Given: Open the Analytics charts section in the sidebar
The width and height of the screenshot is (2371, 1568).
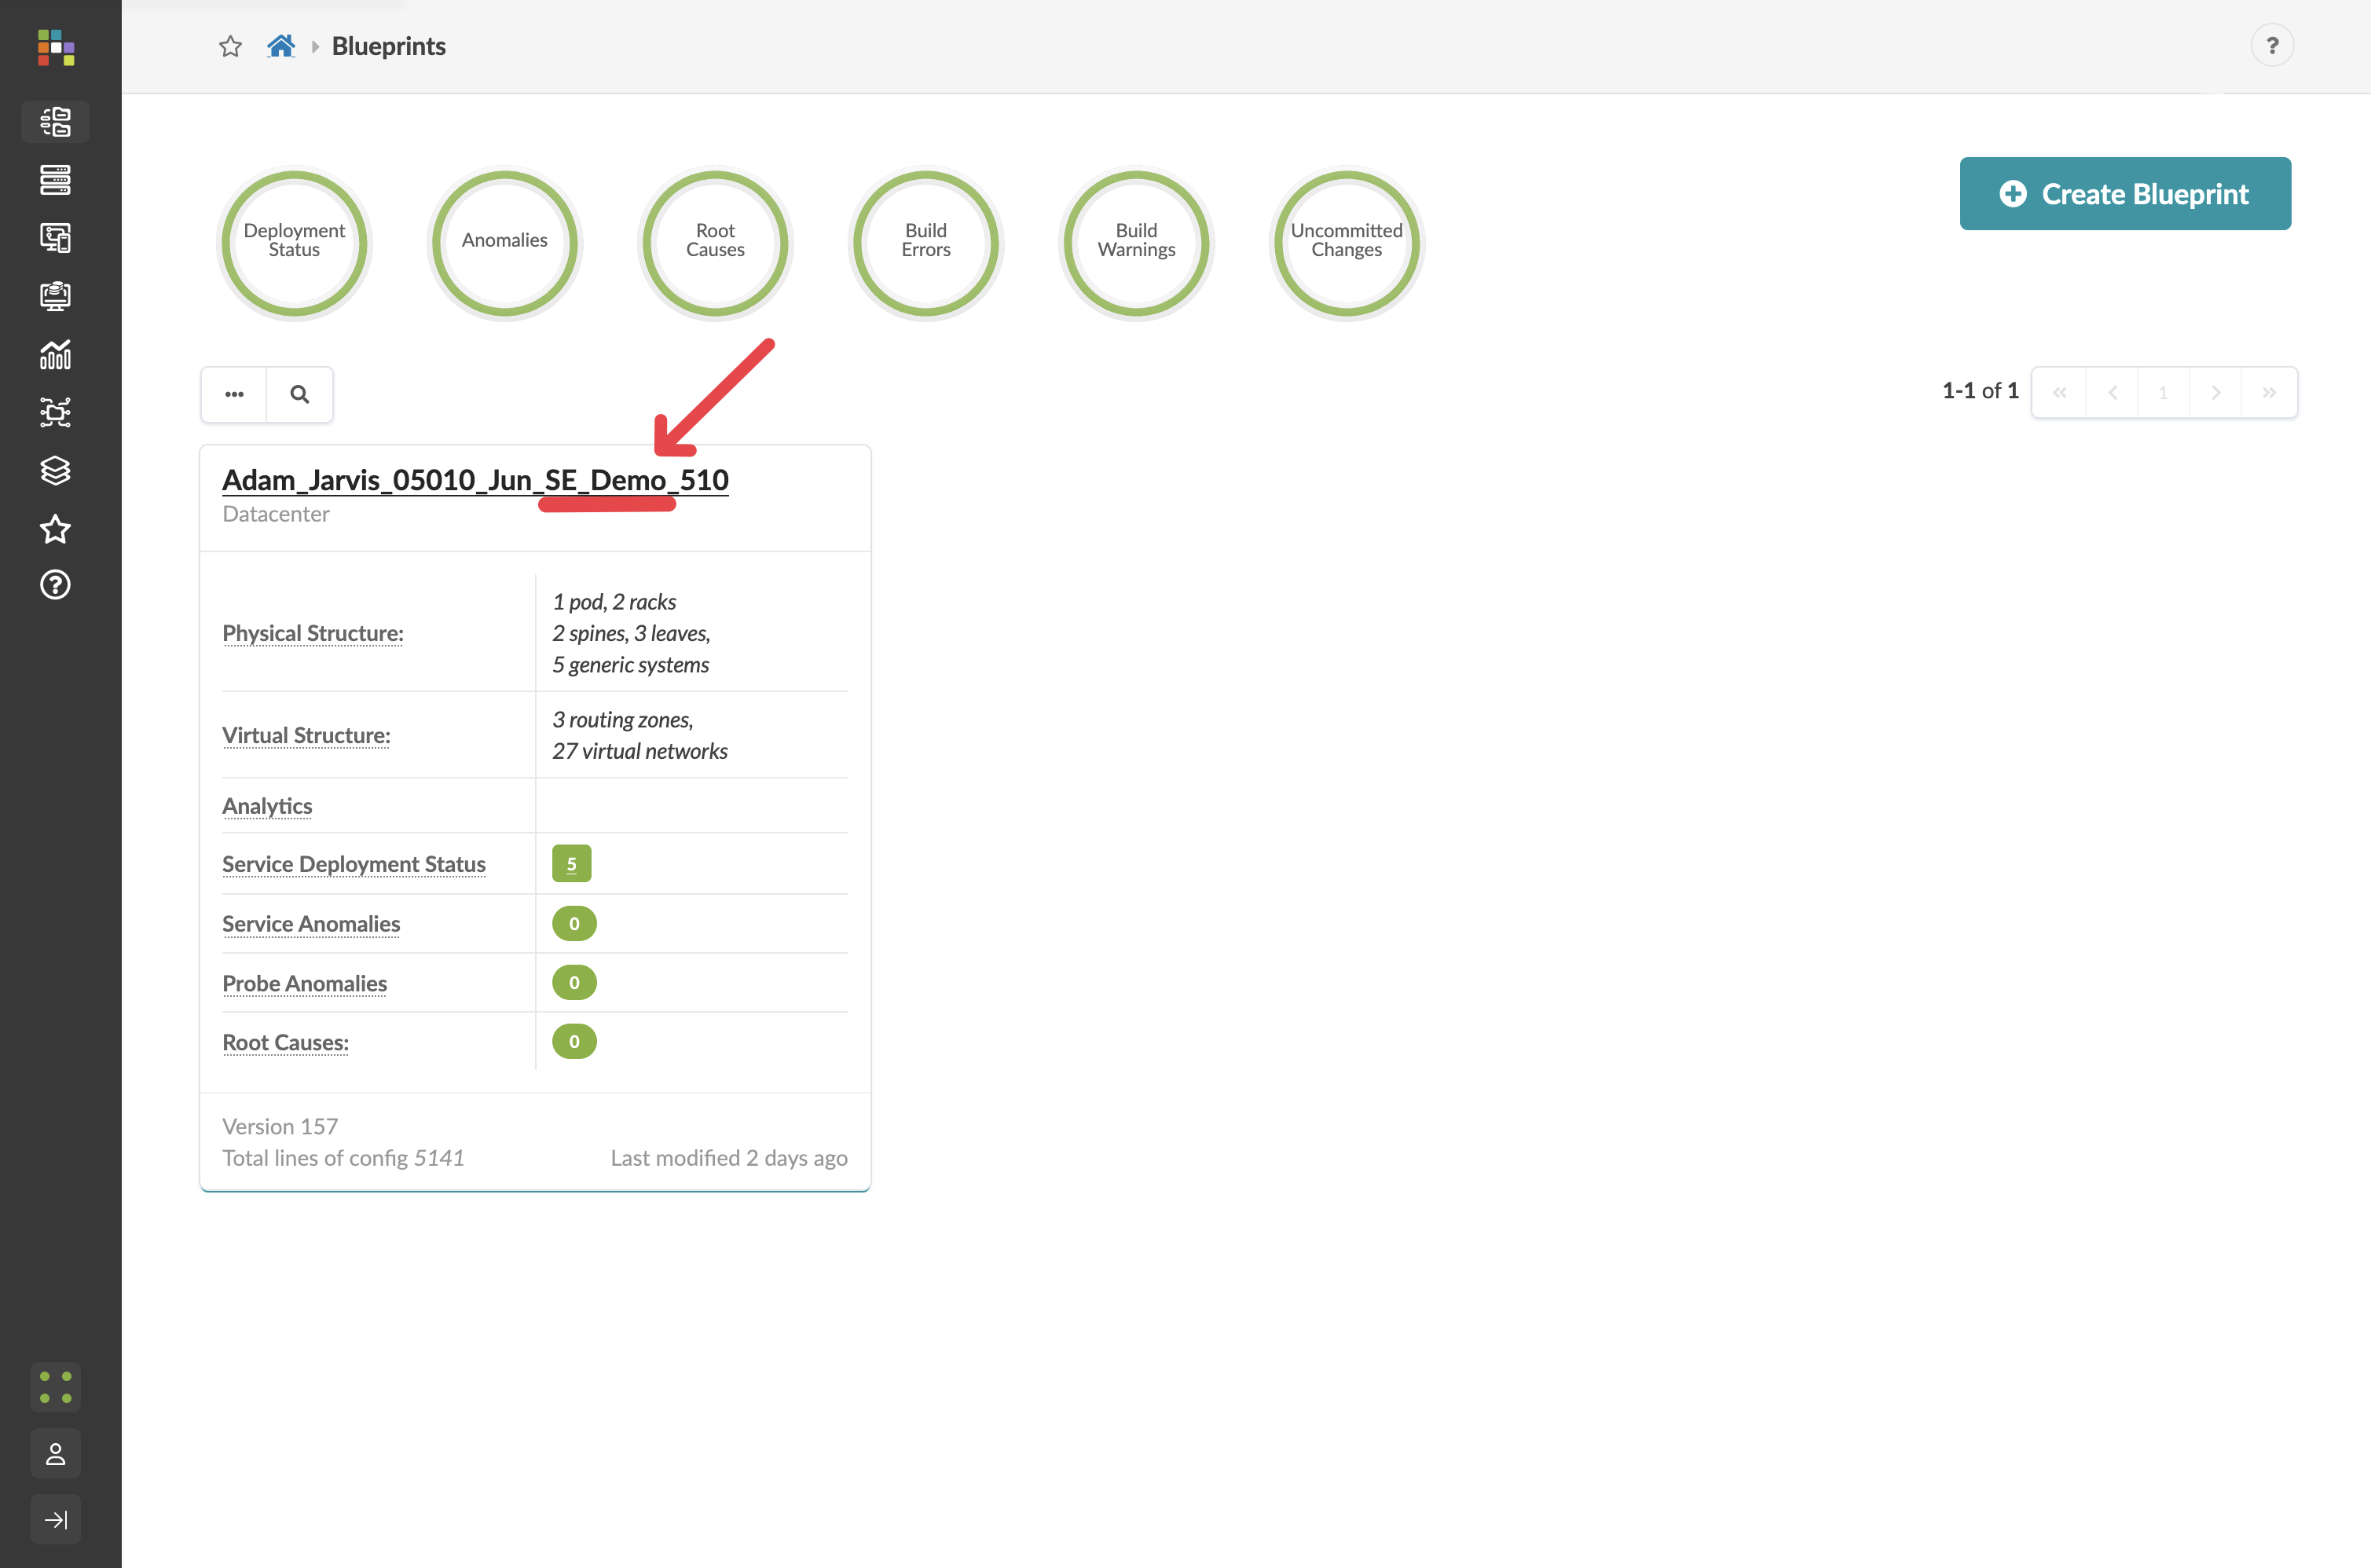Looking at the screenshot, I should tap(55, 354).
